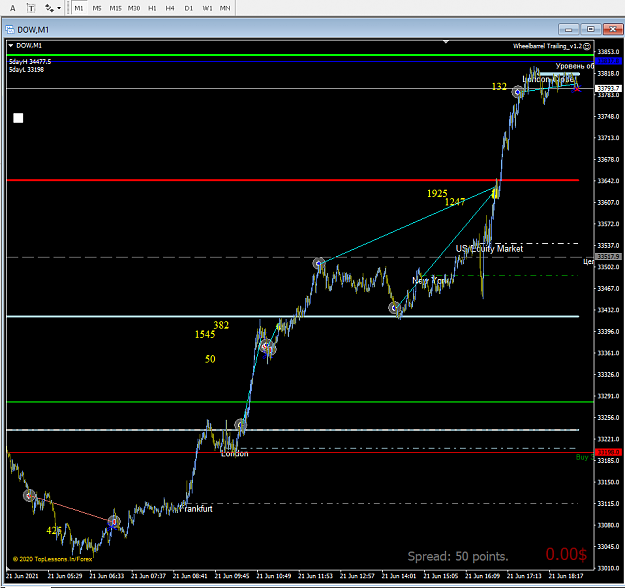Click the toolbar grip before M1
The width and height of the screenshot is (625, 588).
(x=69, y=8)
